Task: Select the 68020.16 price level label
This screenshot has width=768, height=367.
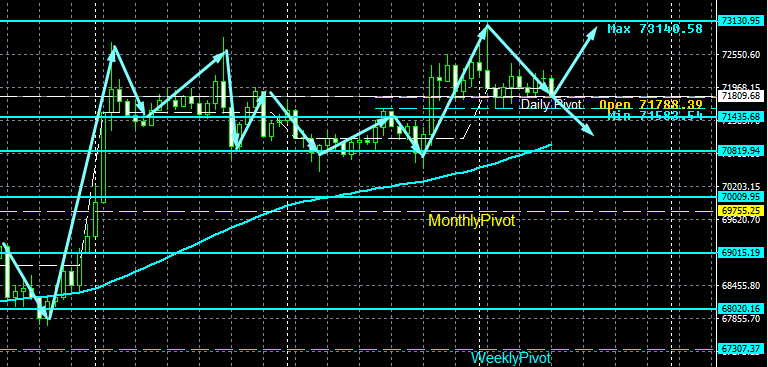Action: (740, 309)
